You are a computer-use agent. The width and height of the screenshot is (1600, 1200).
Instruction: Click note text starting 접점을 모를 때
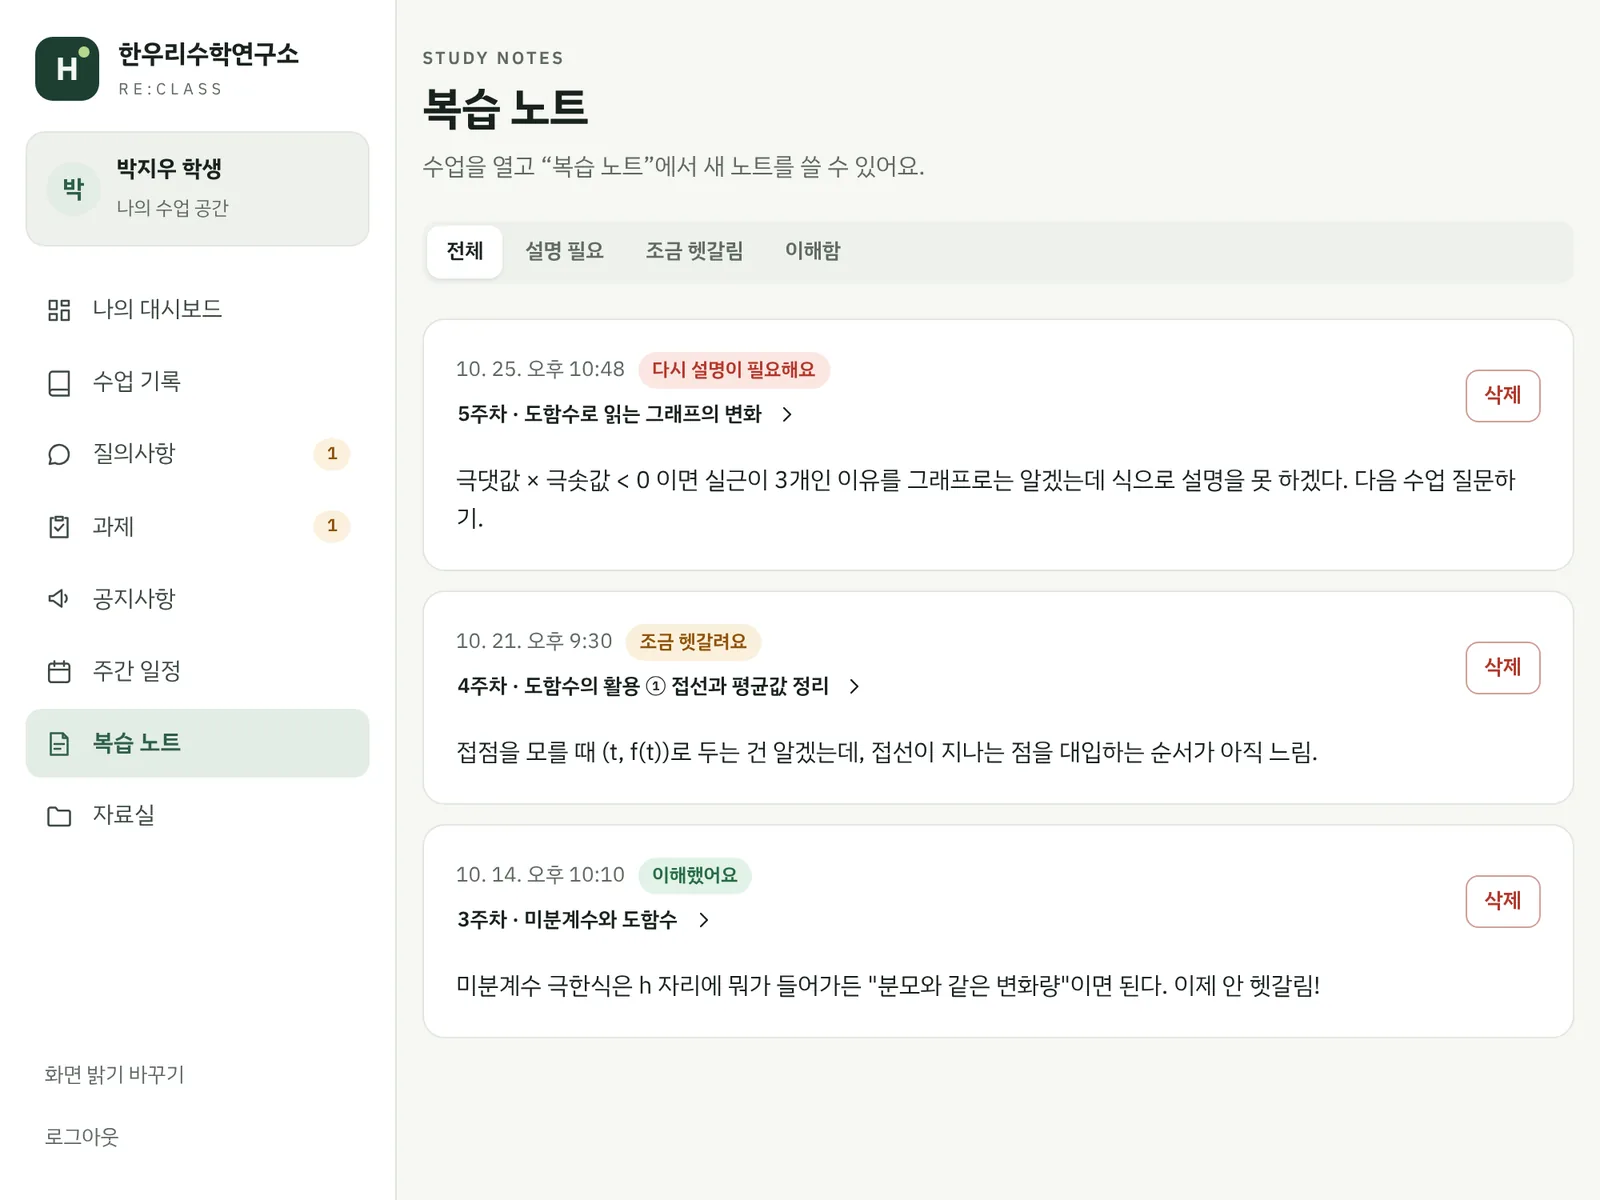(x=886, y=752)
